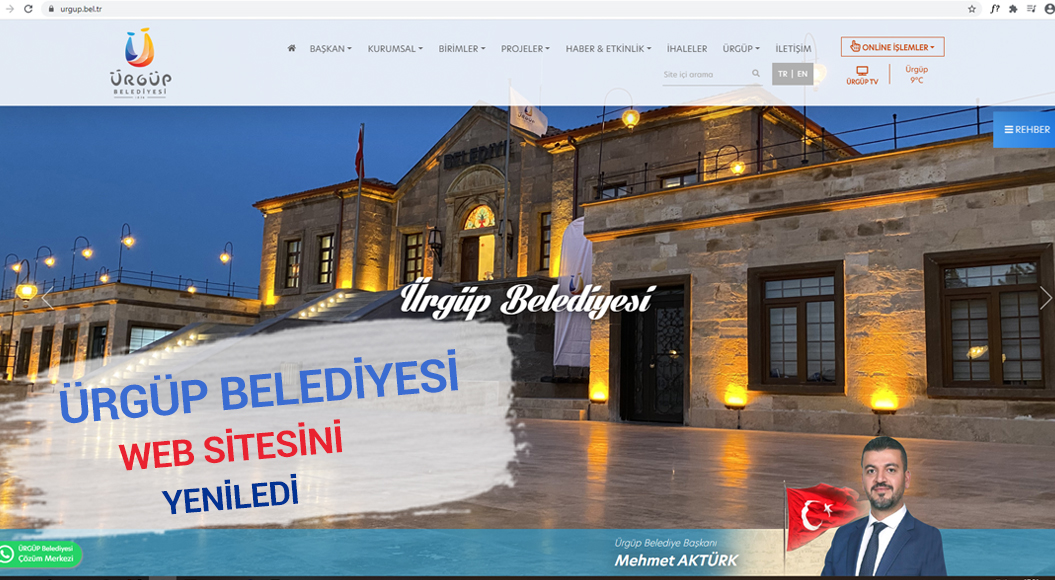Expand the KURUMSAL dropdown menu

395,49
